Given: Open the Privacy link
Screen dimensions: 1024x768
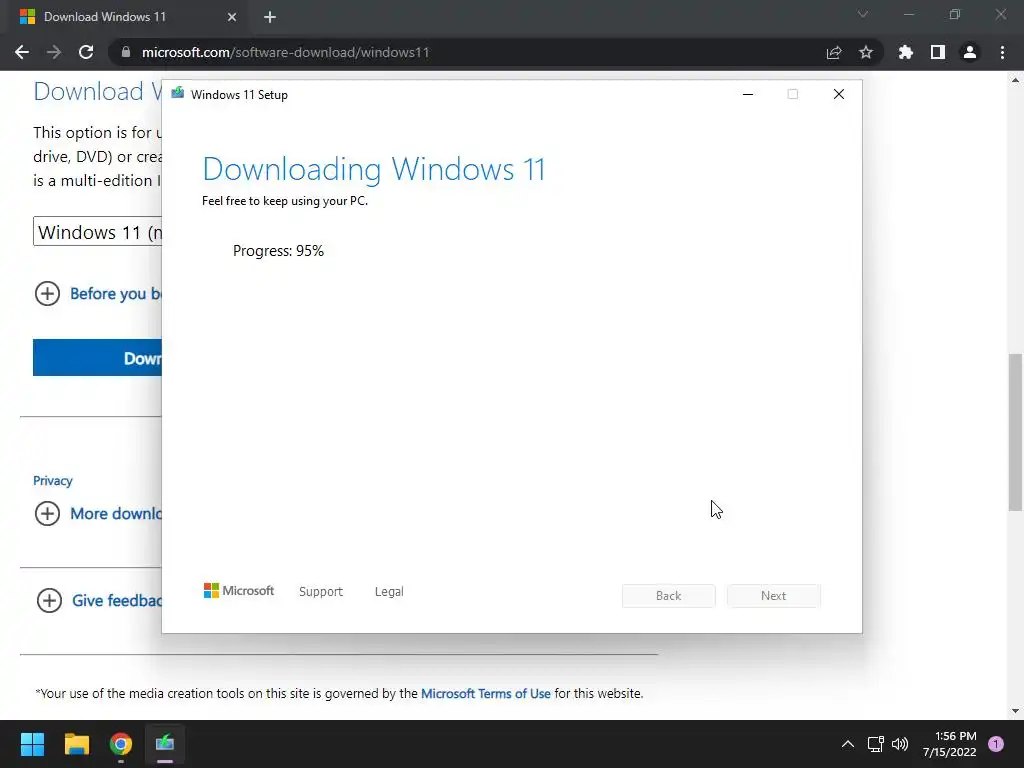Looking at the screenshot, I should coord(53,481).
